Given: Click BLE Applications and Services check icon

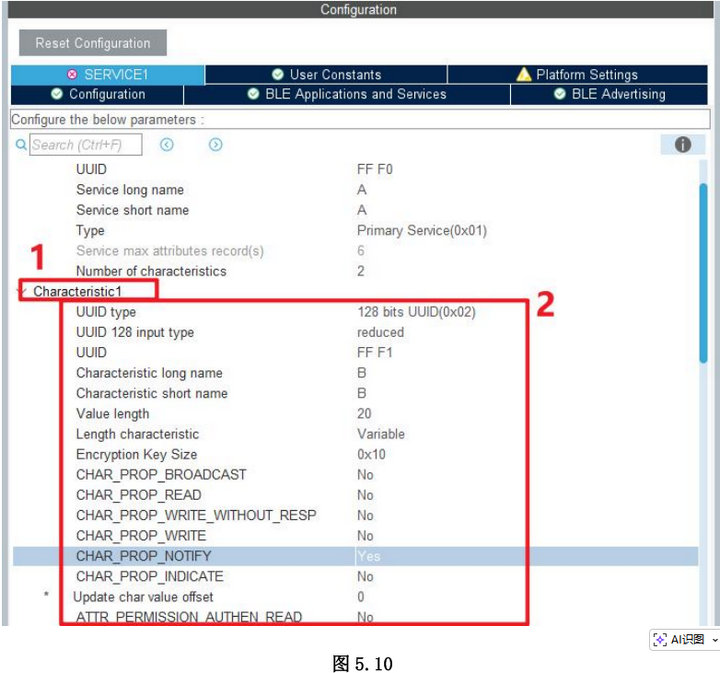Looking at the screenshot, I should [253, 94].
